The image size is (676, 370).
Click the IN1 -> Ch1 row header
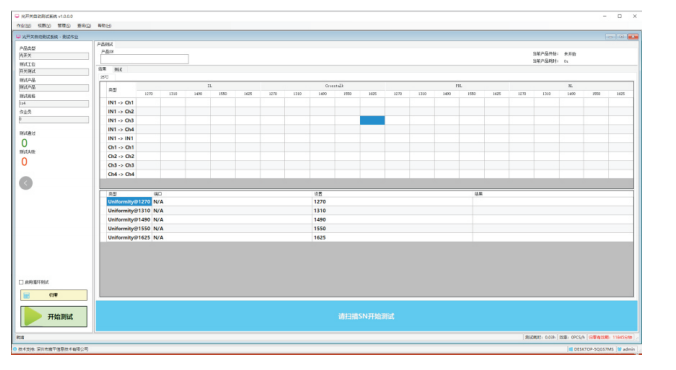coord(120,103)
